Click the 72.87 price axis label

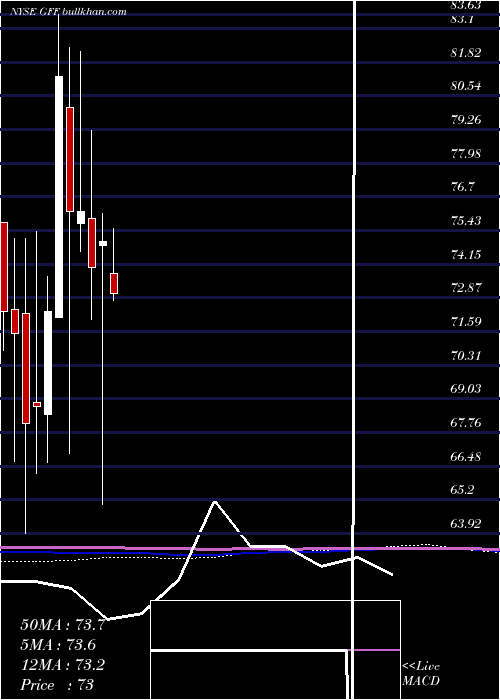click(466, 288)
